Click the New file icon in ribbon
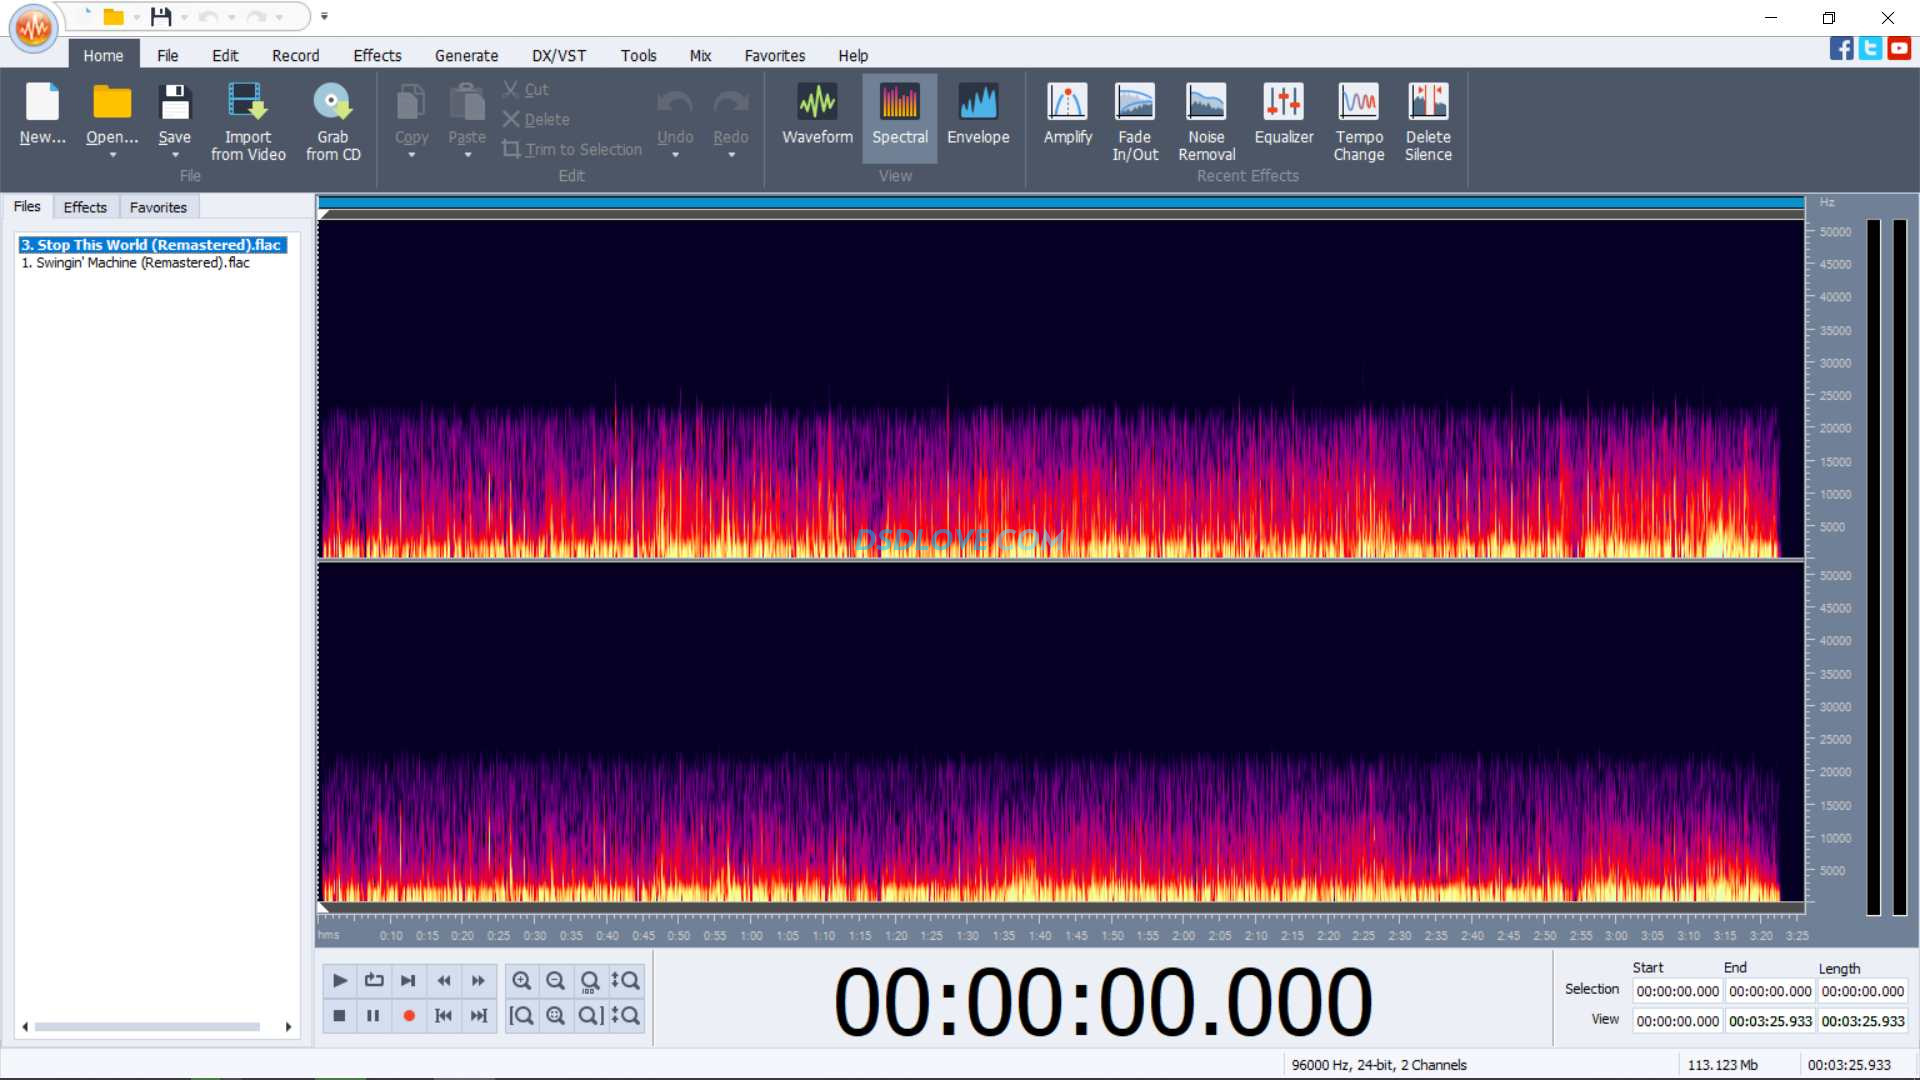 tap(42, 102)
